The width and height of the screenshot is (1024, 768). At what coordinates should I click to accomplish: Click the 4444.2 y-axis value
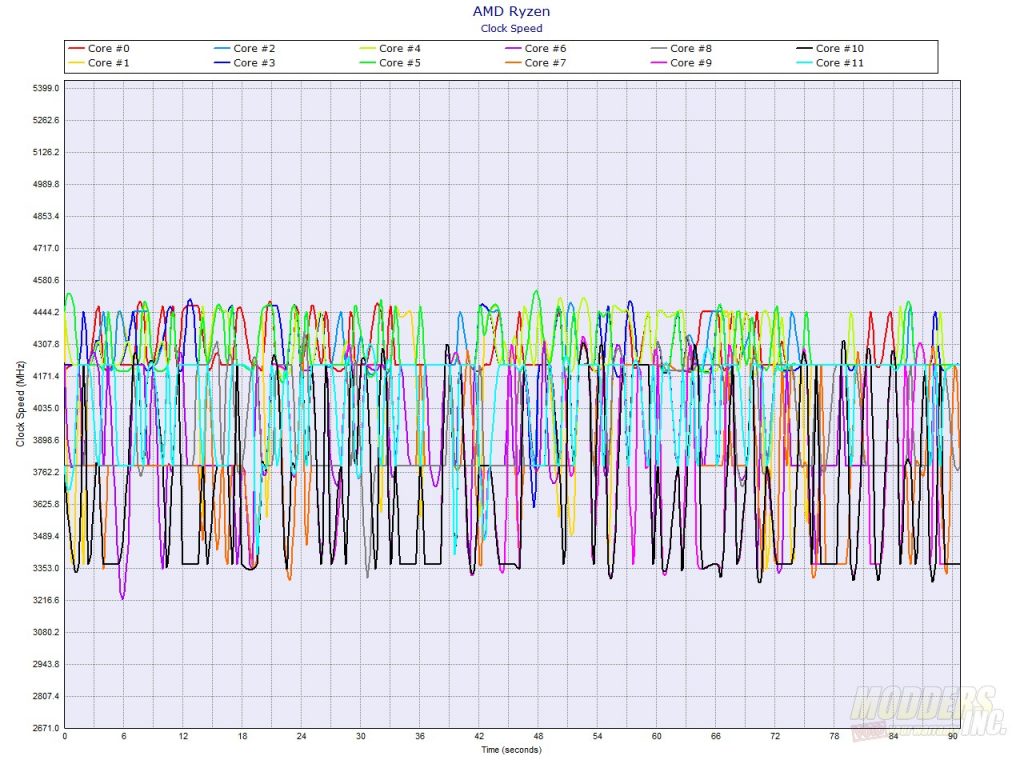pos(46,312)
